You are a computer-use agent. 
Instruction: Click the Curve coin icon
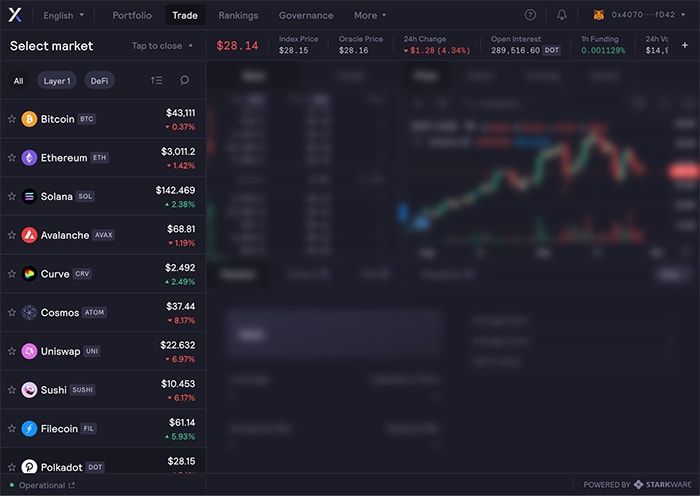(x=29, y=274)
